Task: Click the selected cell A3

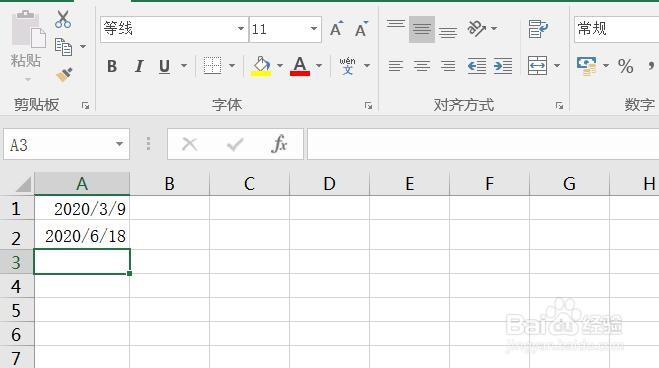Action: [82, 262]
